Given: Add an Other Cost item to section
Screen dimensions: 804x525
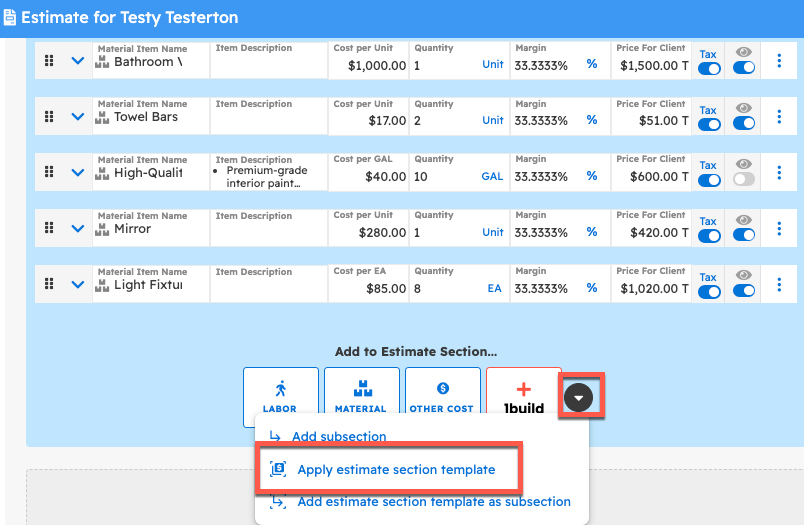Looking at the screenshot, I should coord(441,397).
